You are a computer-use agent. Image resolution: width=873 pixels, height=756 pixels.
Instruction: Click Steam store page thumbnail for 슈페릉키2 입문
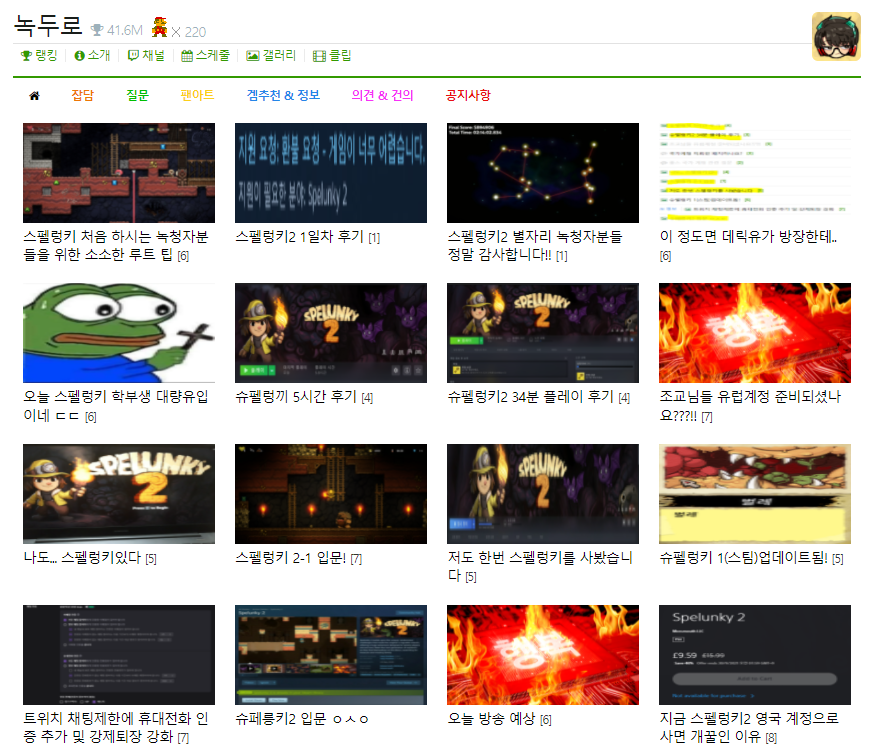coord(331,655)
